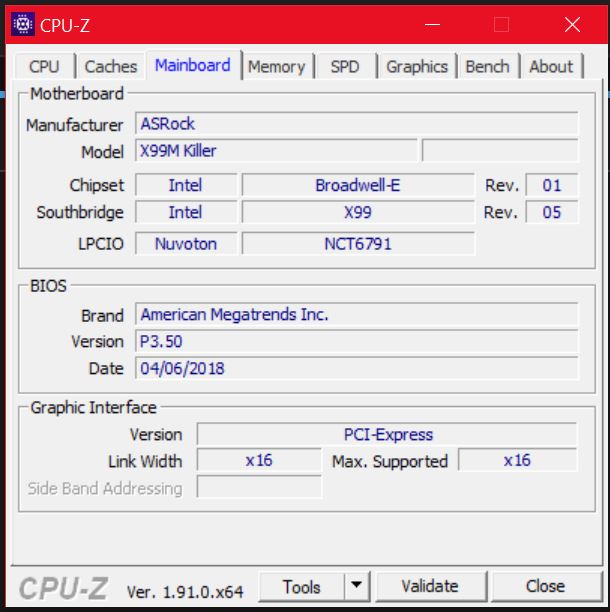610x612 pixels.
Task: Open the SPD tab
Action: click(x=345, y=66)
